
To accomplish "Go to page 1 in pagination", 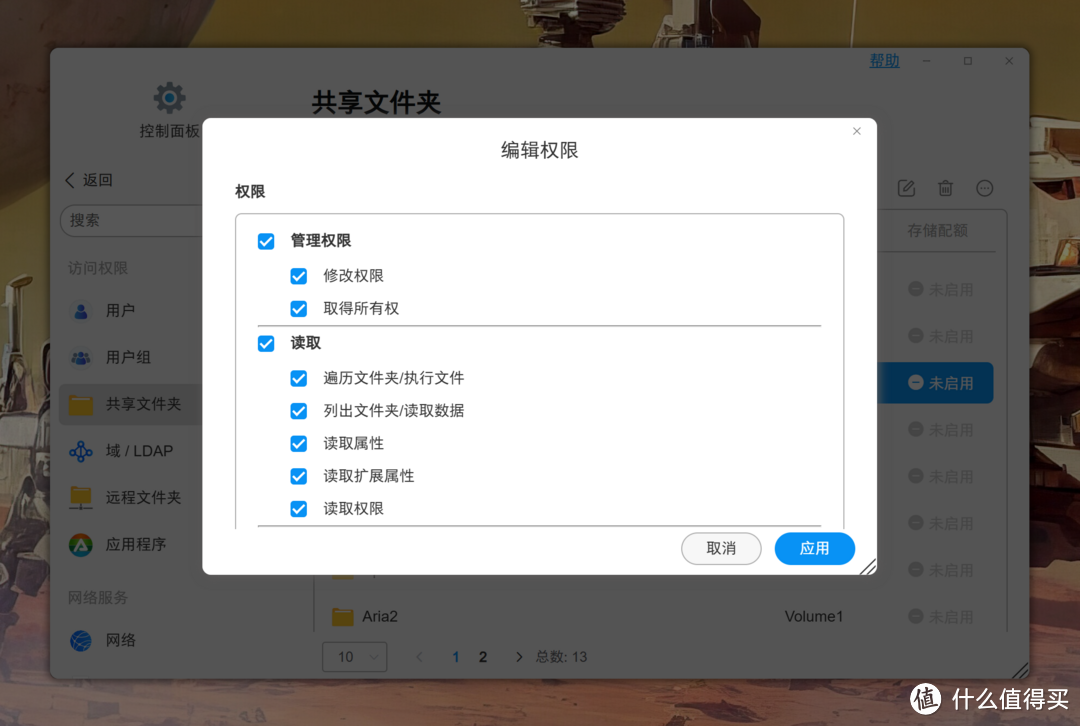I will pyautogui.click(x=455, y=657).
